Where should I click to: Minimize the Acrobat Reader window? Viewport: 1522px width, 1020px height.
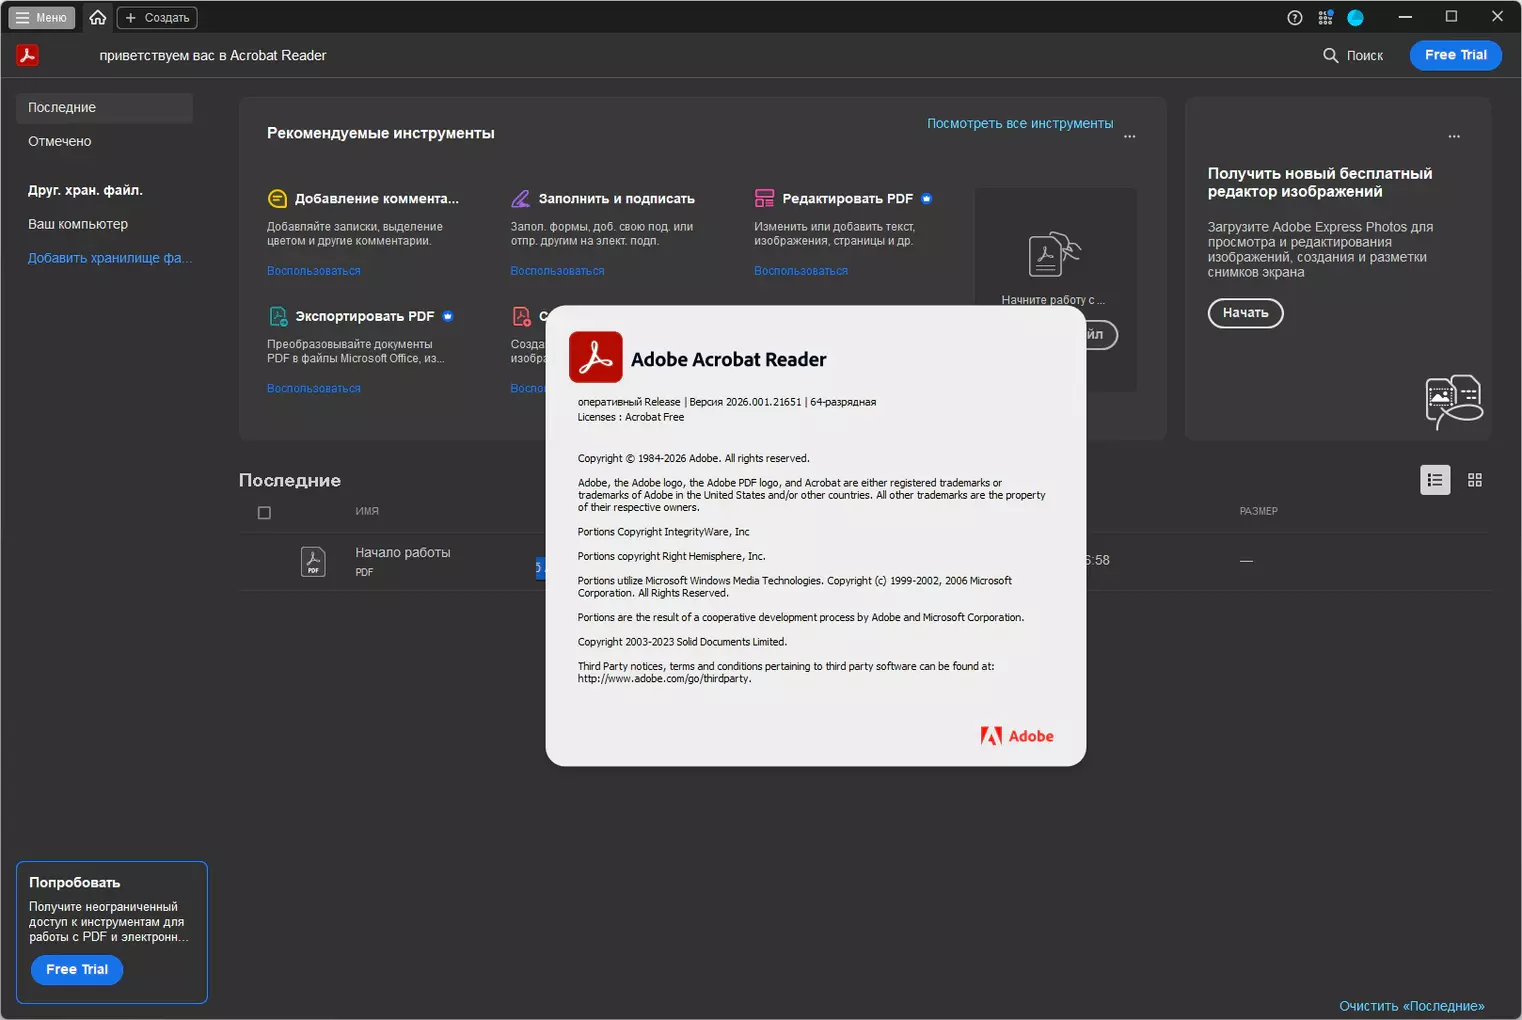tap(1405, 17)
